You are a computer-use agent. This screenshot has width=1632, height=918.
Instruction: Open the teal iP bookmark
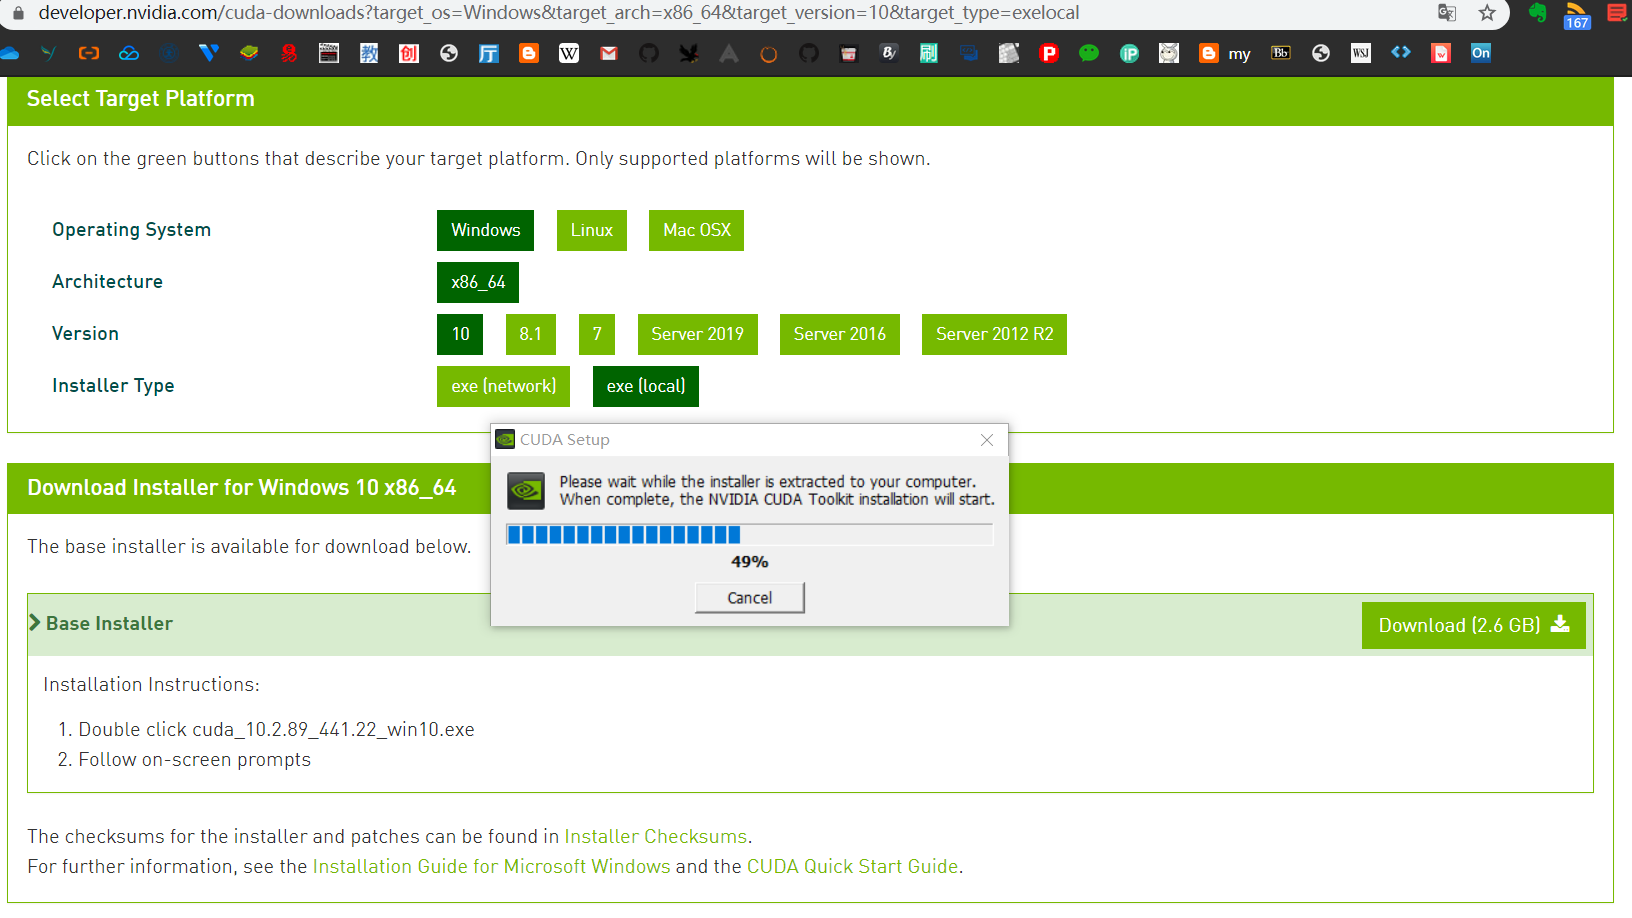pyautogui.click(x=1129, y=53)
